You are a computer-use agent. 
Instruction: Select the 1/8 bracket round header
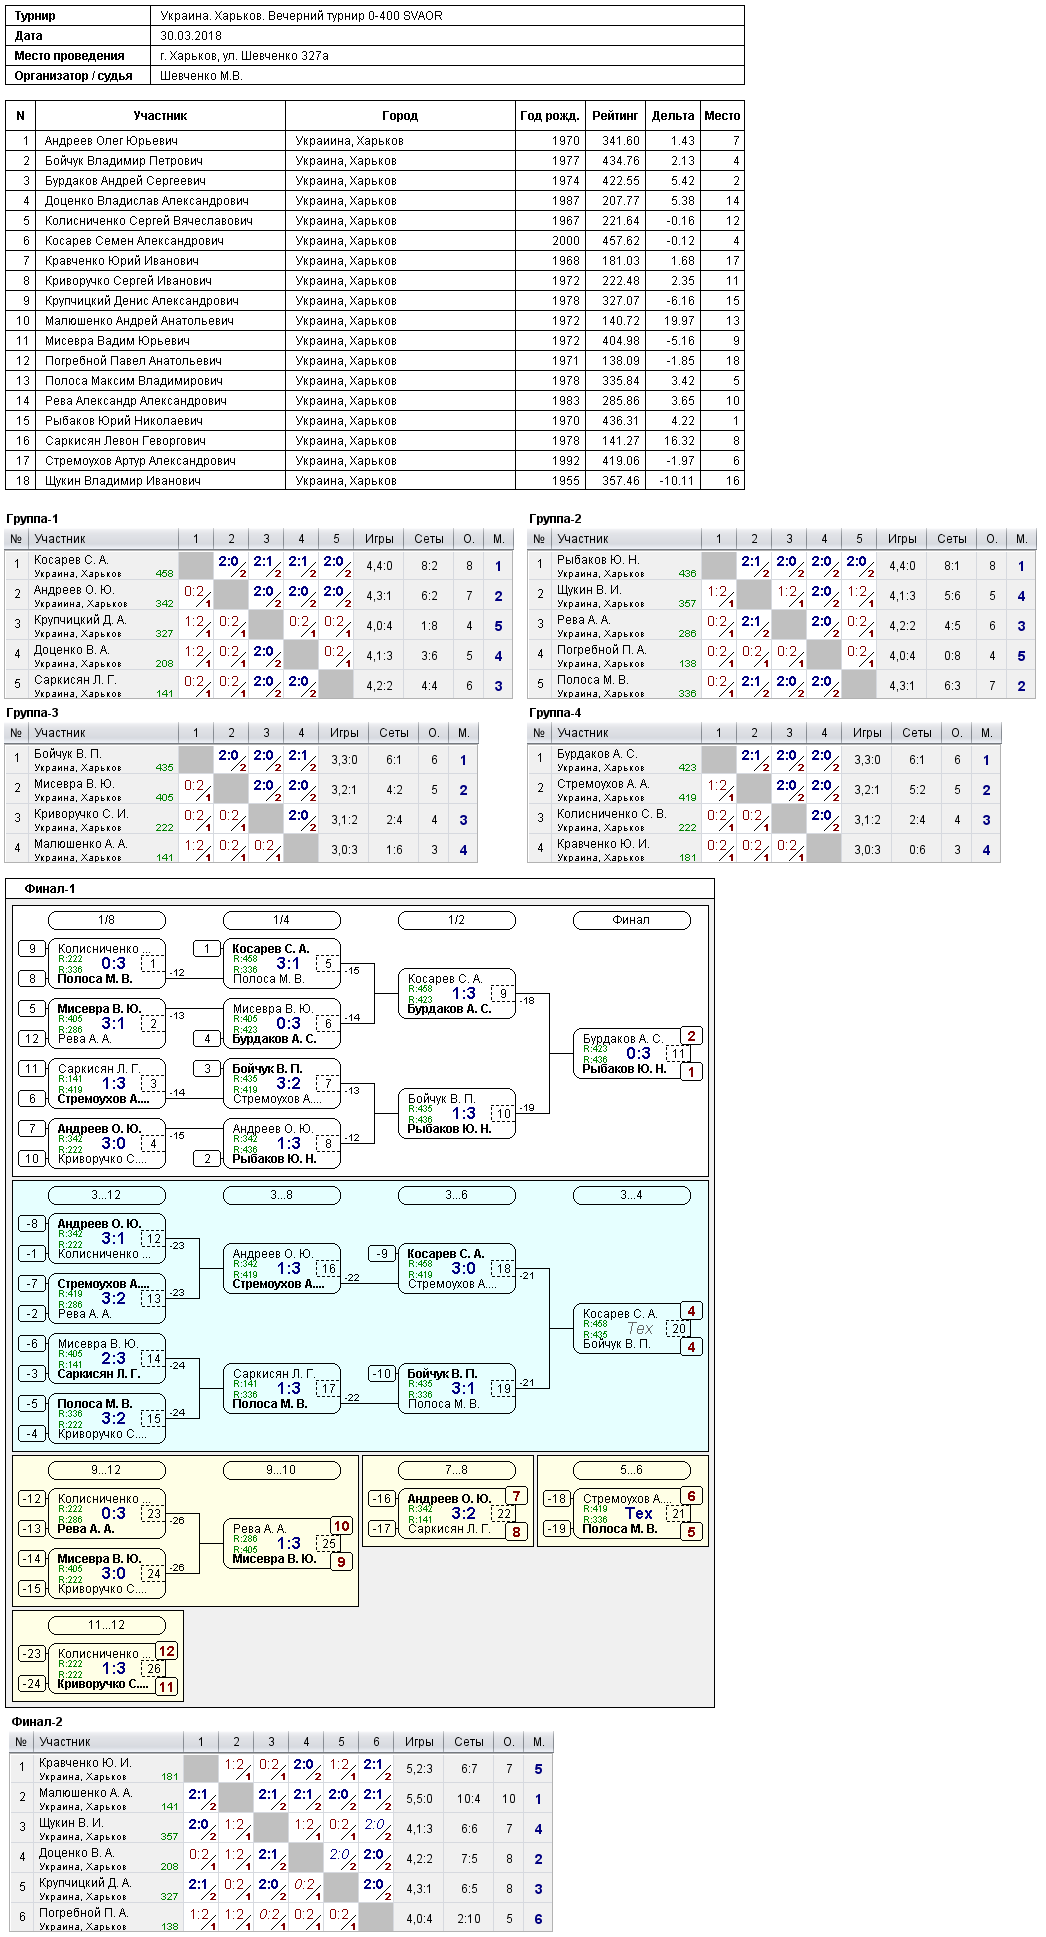106,920
